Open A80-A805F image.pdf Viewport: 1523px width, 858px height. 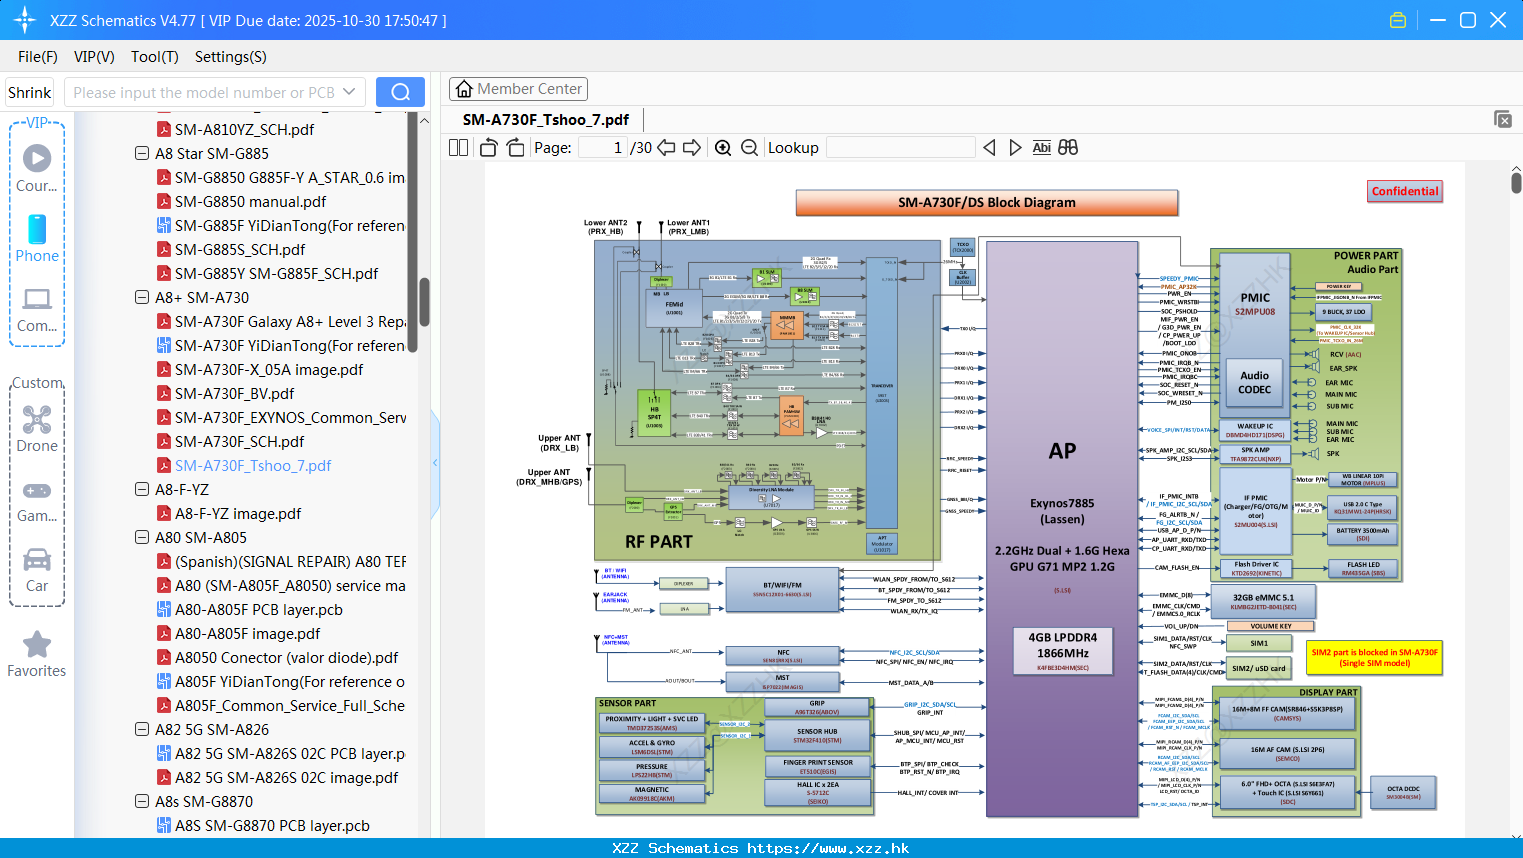point(248,633)
